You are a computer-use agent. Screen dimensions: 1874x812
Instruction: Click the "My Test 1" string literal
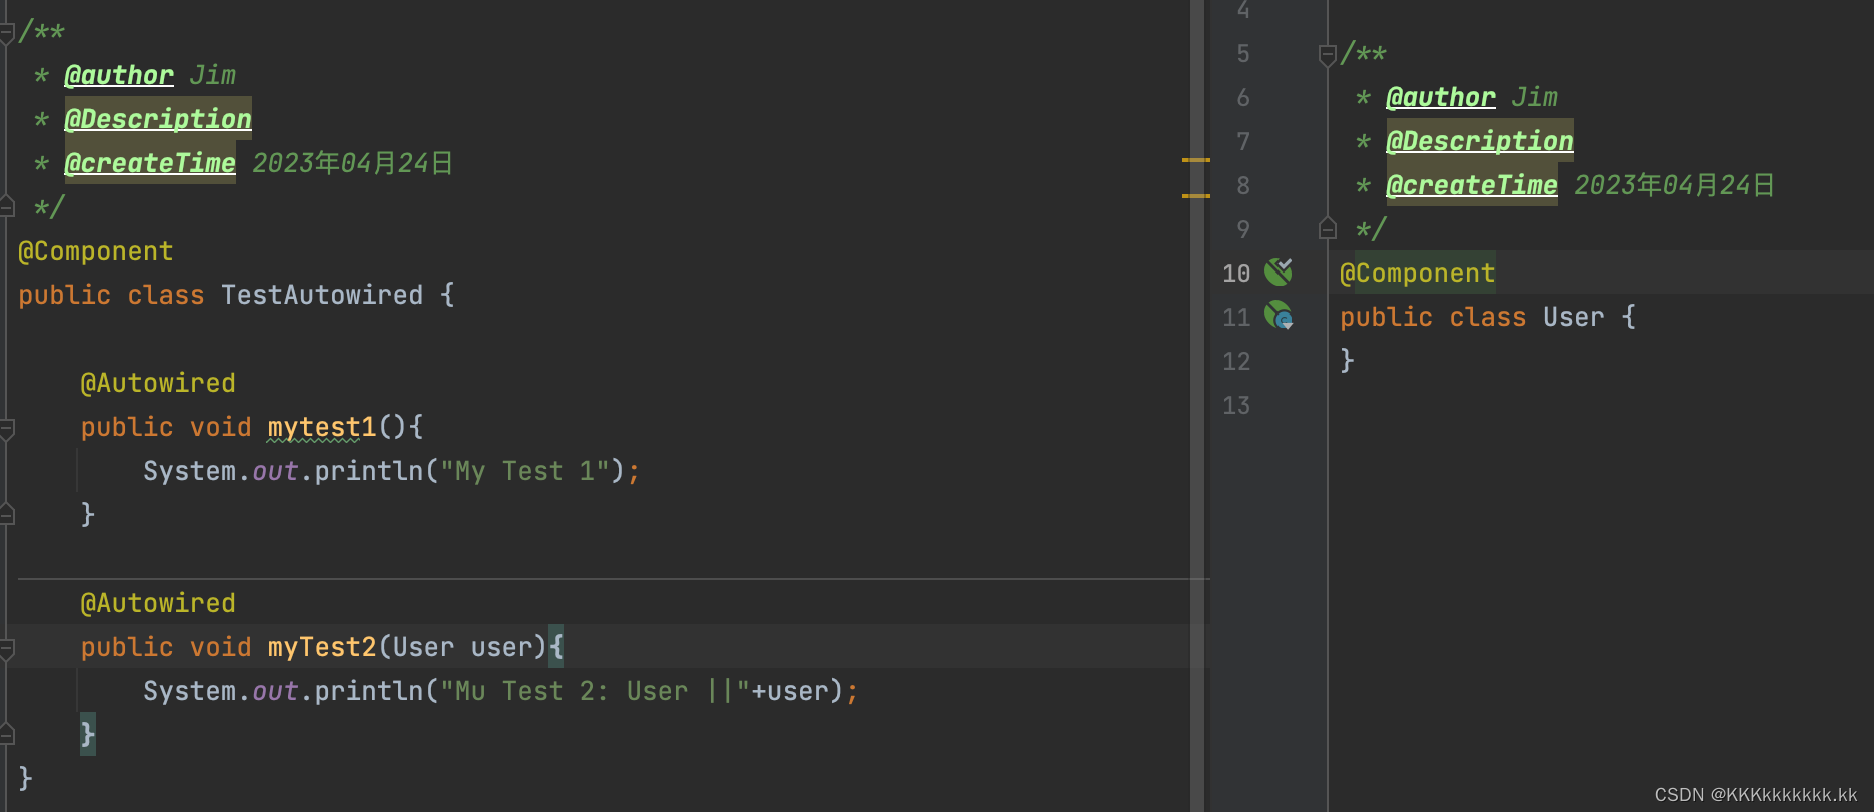point(525,471)
